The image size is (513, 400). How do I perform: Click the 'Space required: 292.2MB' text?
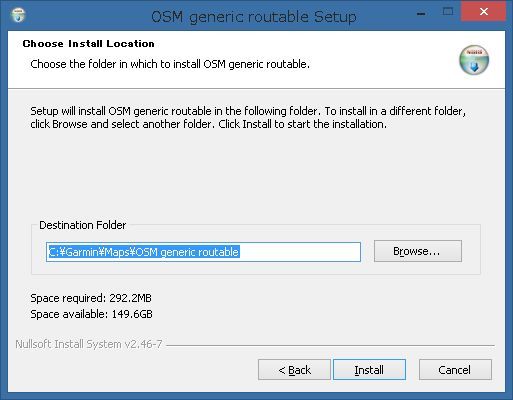[91, 298]
